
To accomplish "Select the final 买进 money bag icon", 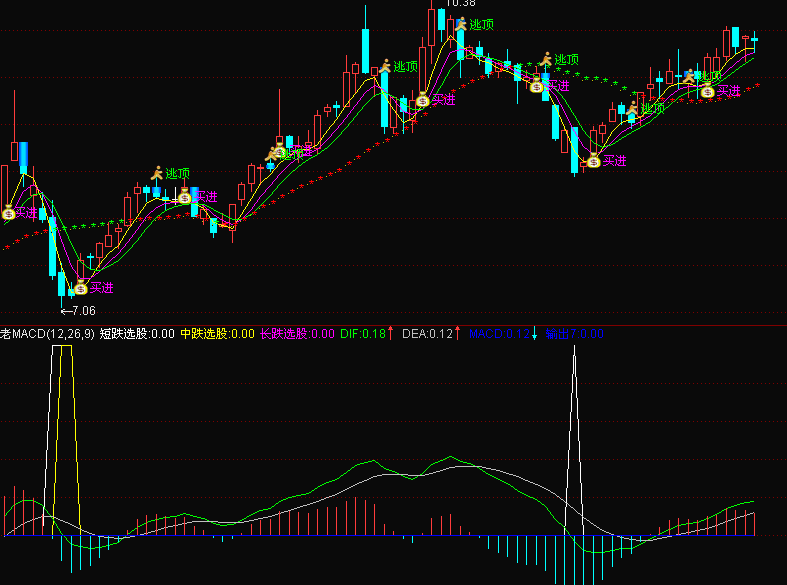I will point(707,91).
